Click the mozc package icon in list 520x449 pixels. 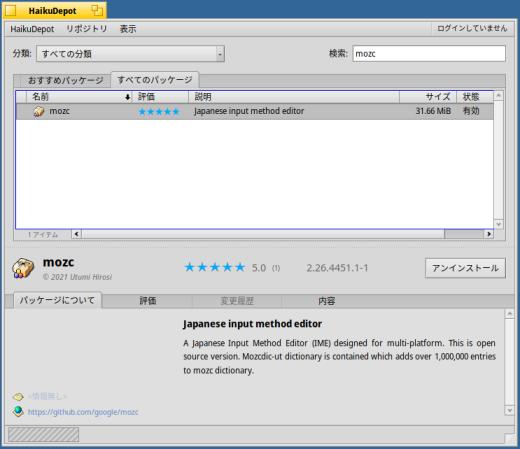tap(39, 111)
